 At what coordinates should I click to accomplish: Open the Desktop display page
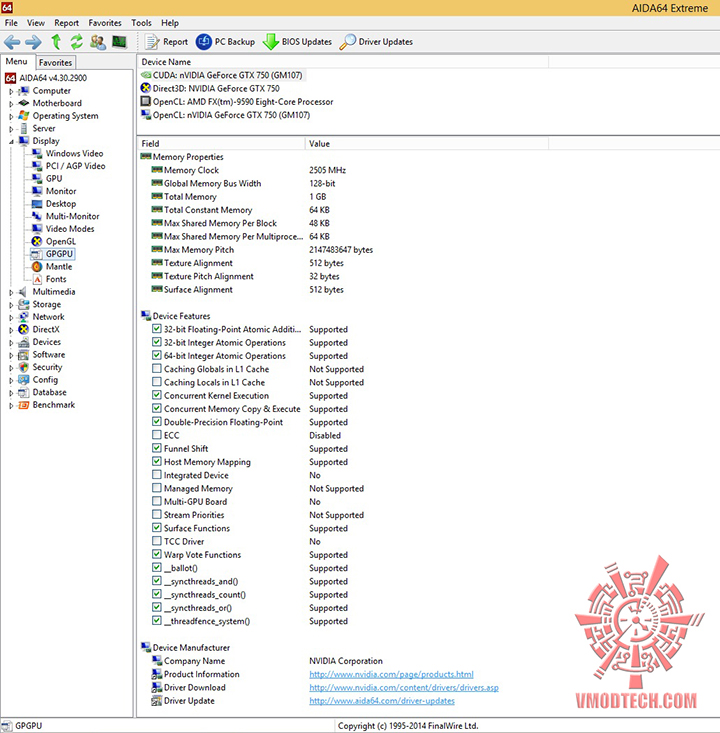[60, 204]
